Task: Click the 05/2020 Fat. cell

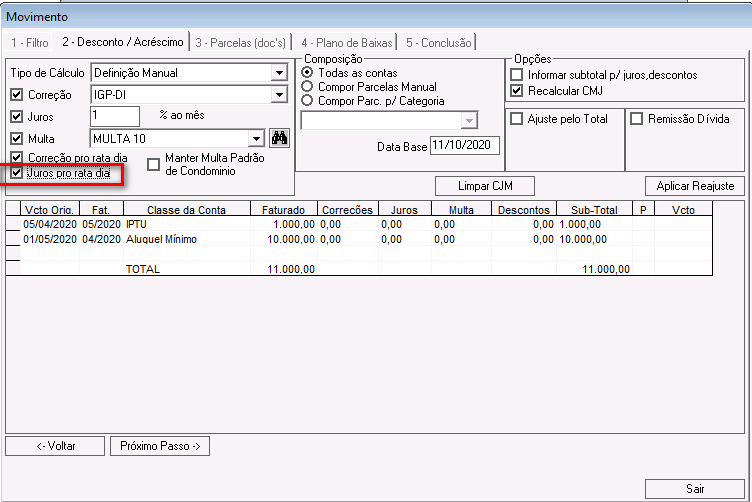Action: click(x=101, y=224)
